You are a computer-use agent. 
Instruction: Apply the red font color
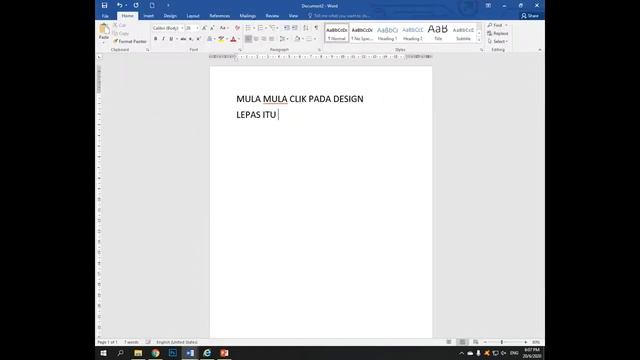tap(233, 39)
